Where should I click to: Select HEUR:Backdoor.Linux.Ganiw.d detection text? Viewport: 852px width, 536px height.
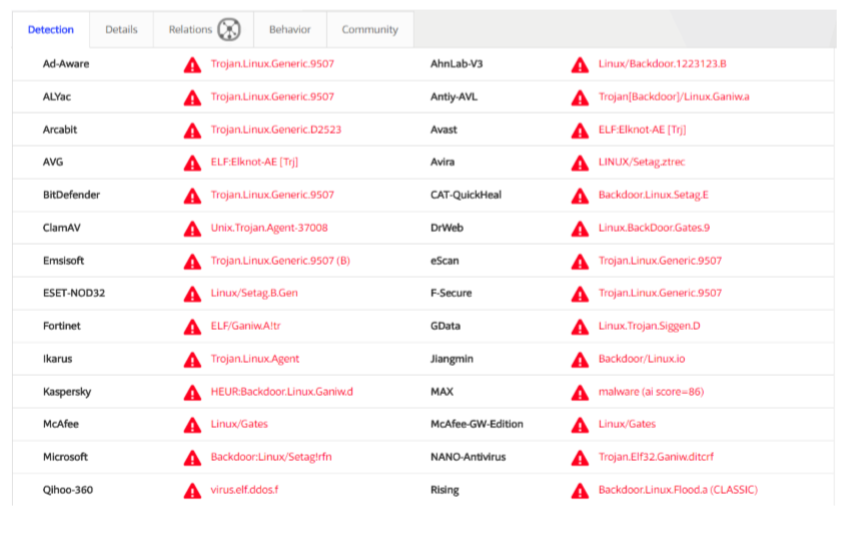[282, 391]
